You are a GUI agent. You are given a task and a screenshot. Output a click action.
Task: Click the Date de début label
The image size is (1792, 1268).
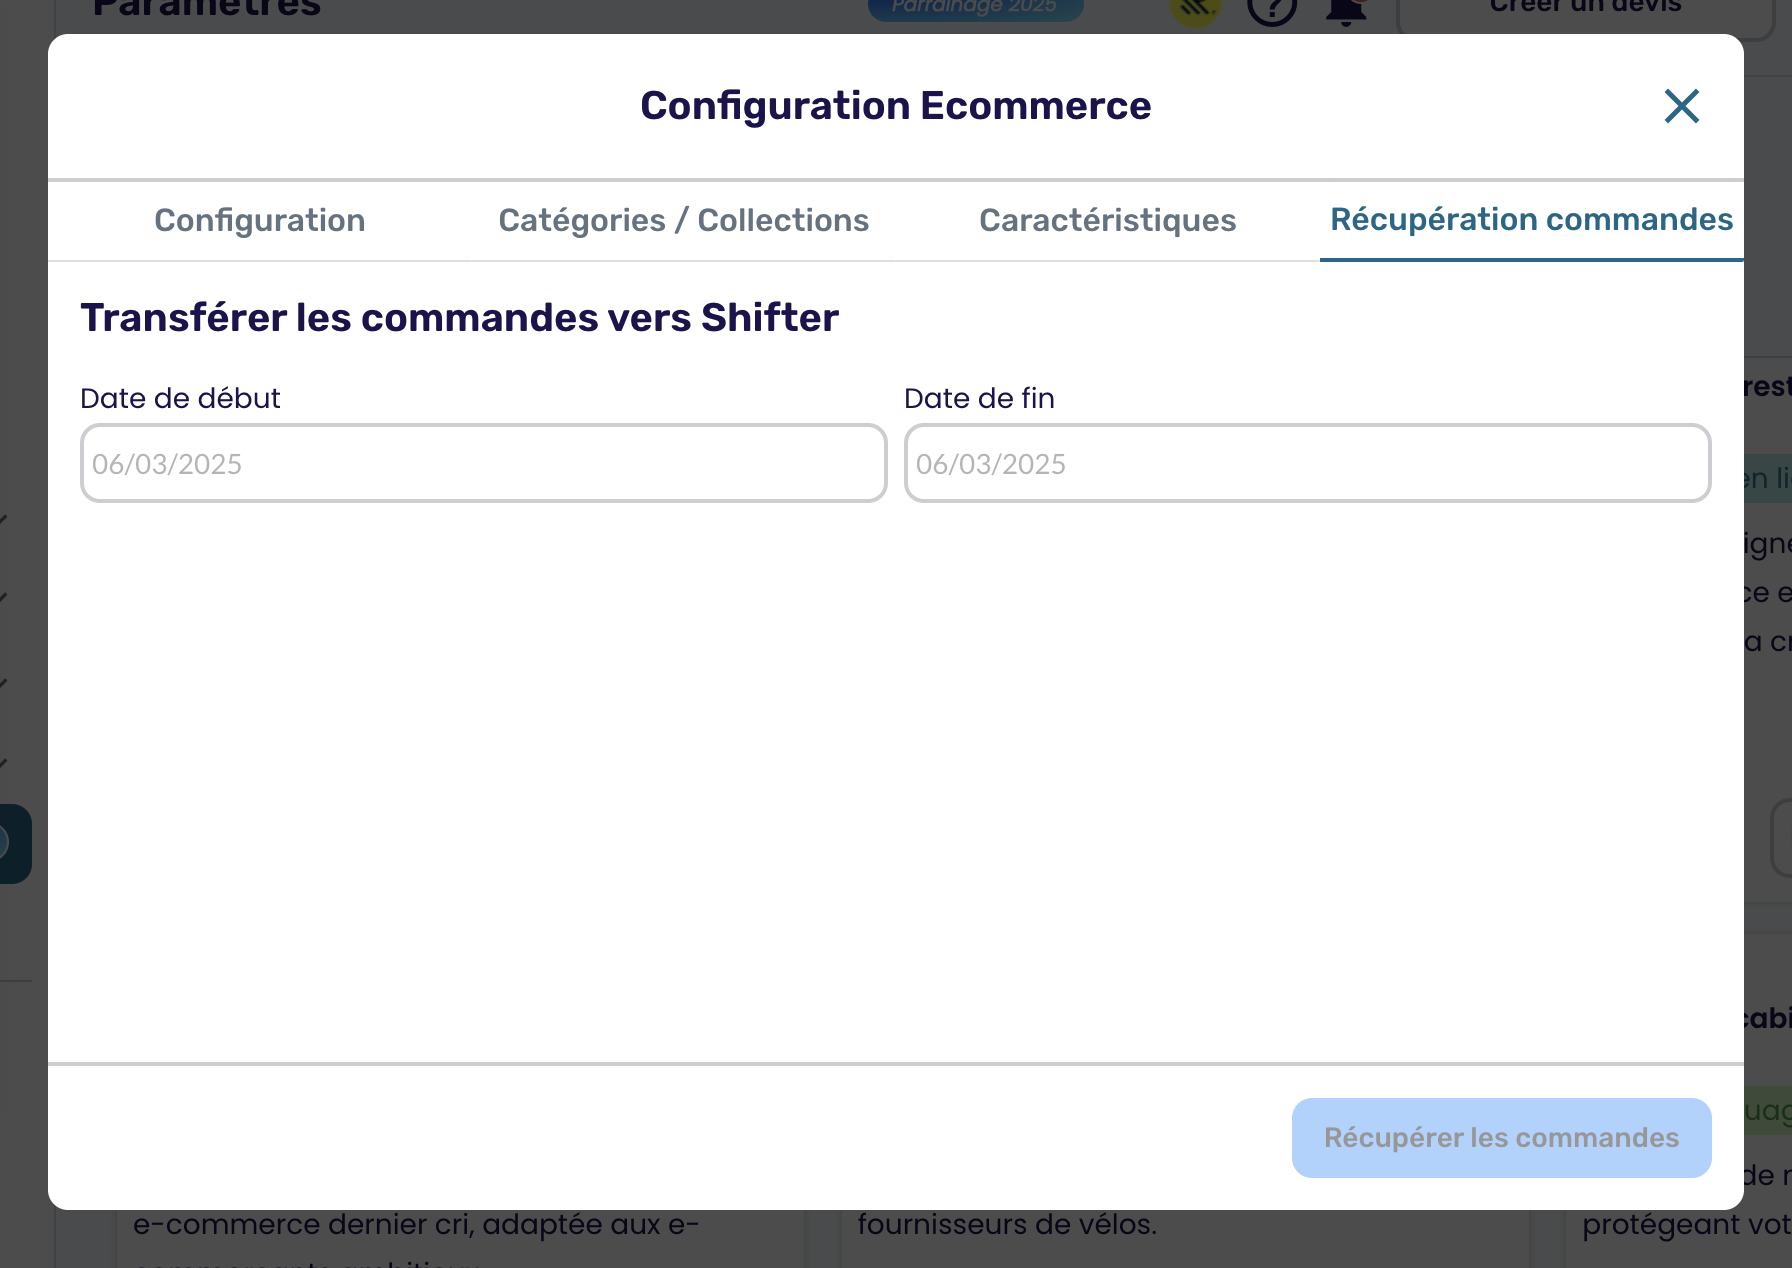180,398
